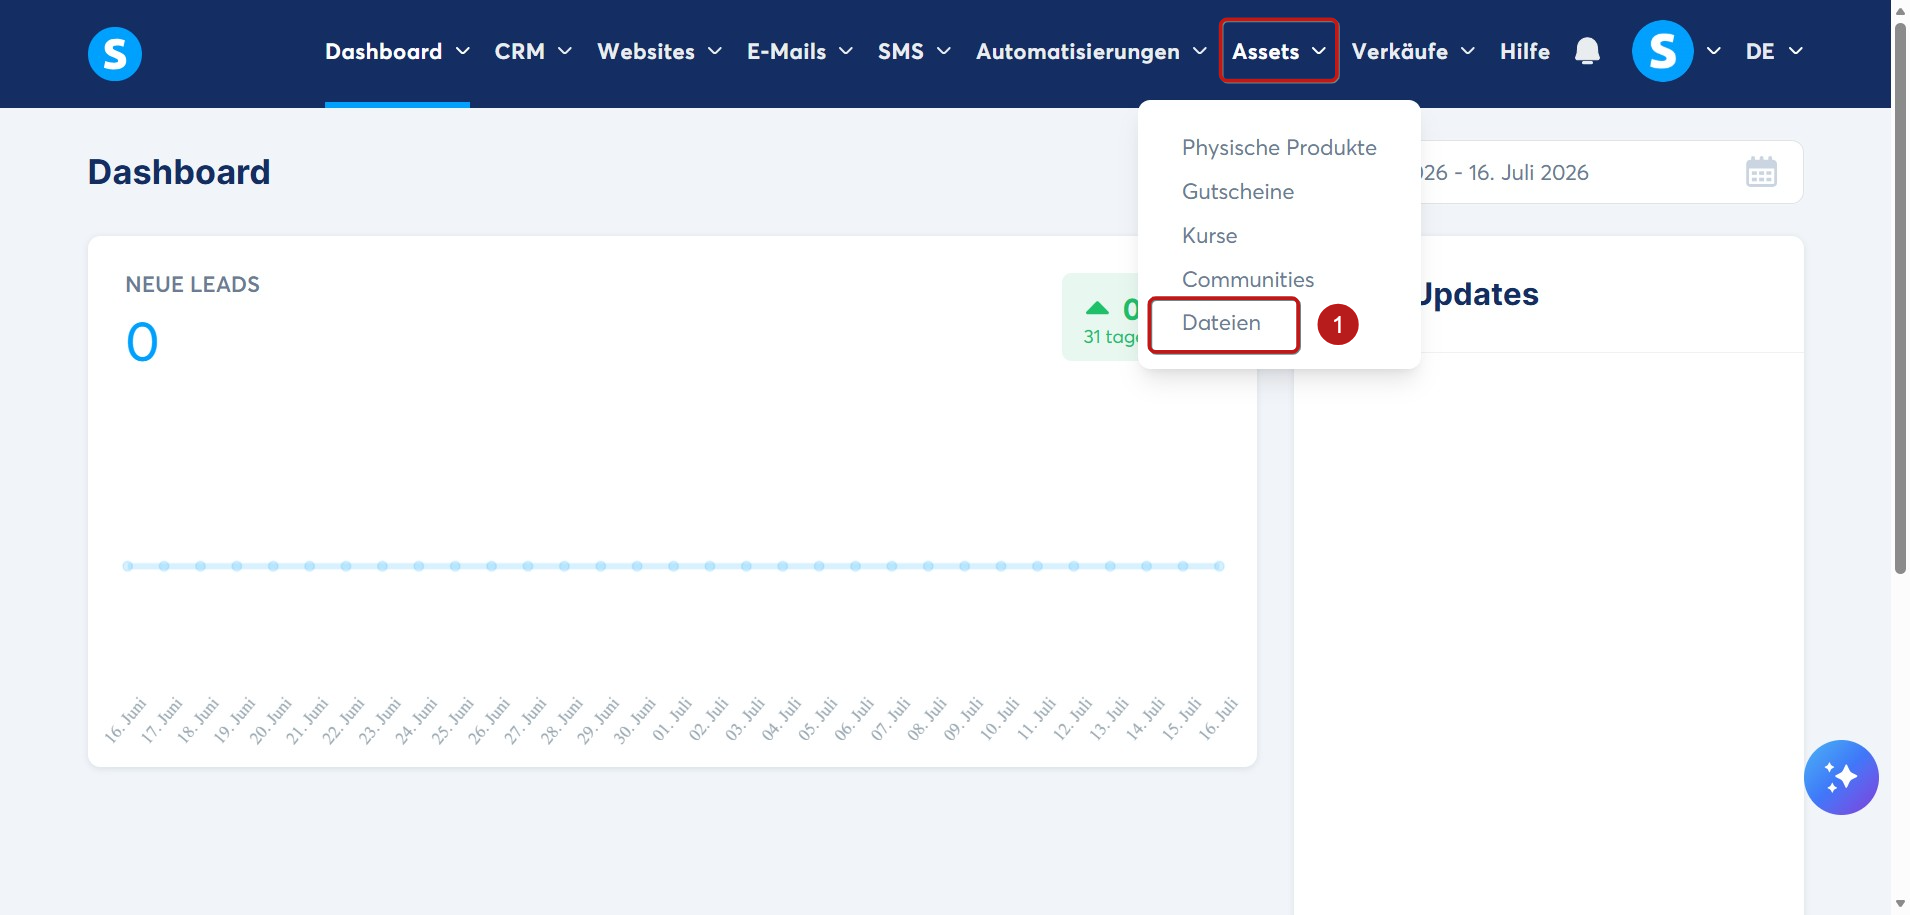
Task: Collapse the Assets dropdown menu
Action: [1279, 51]
